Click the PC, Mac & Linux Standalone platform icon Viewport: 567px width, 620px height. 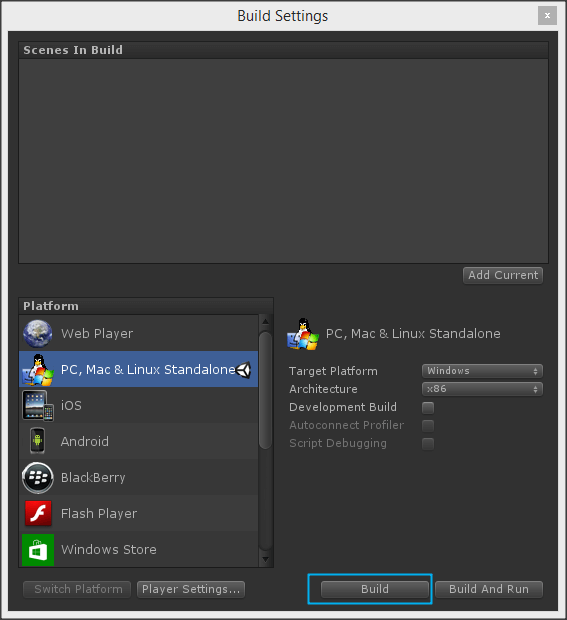coord(38,370)
